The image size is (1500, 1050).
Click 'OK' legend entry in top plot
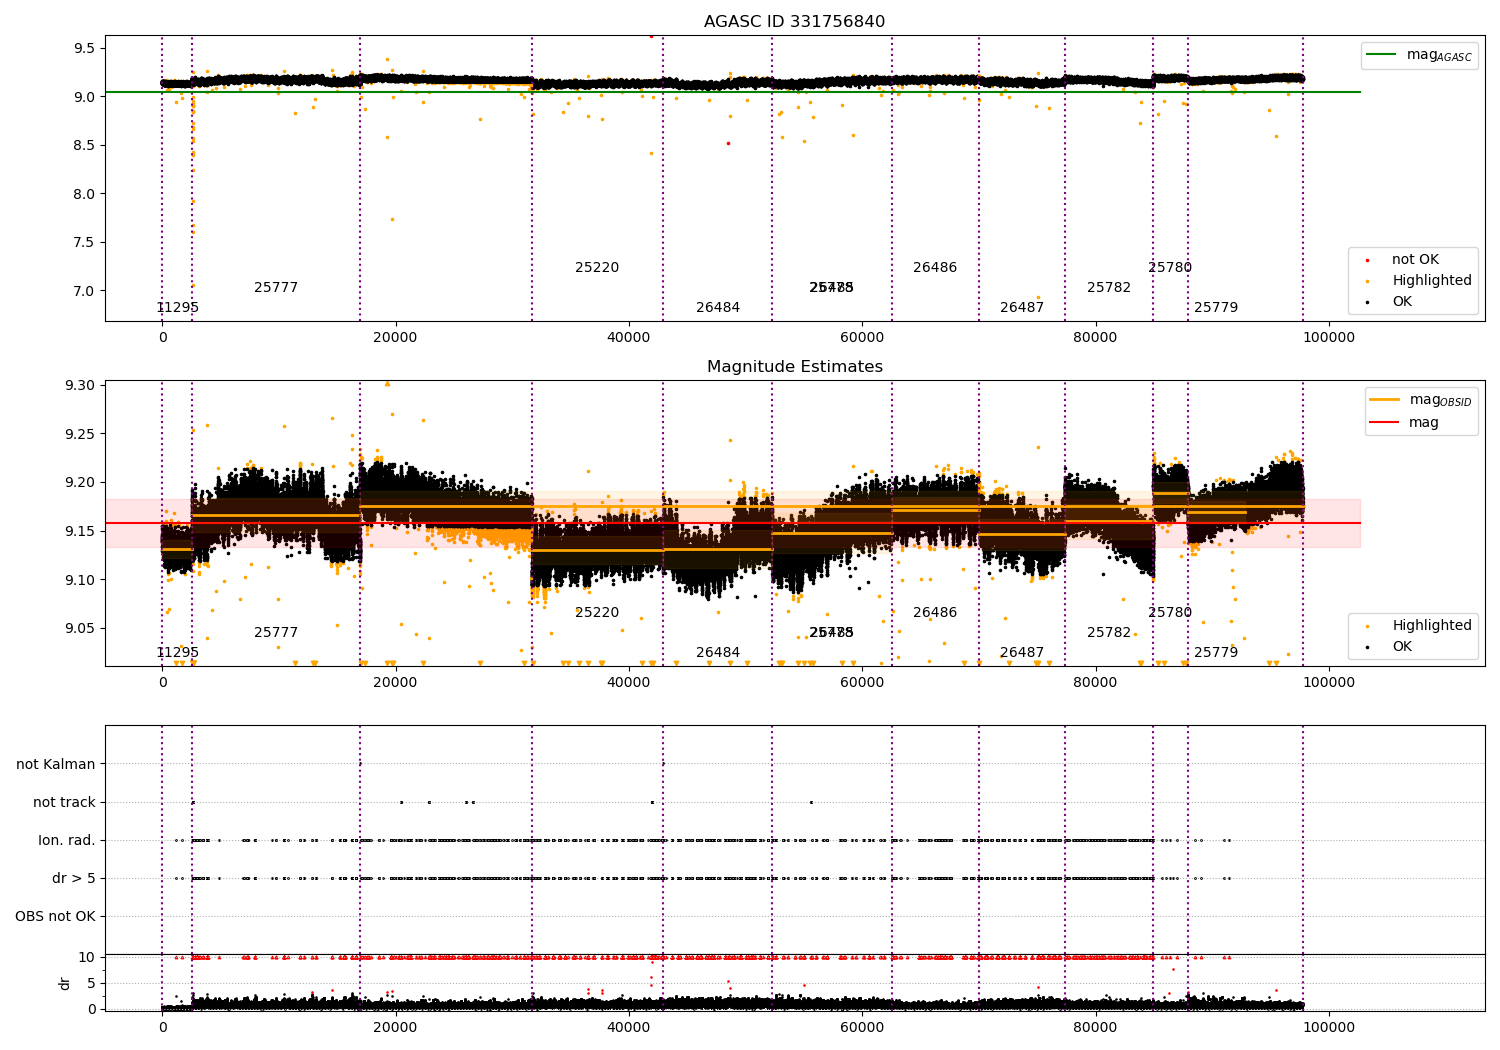coord(1390,302)
